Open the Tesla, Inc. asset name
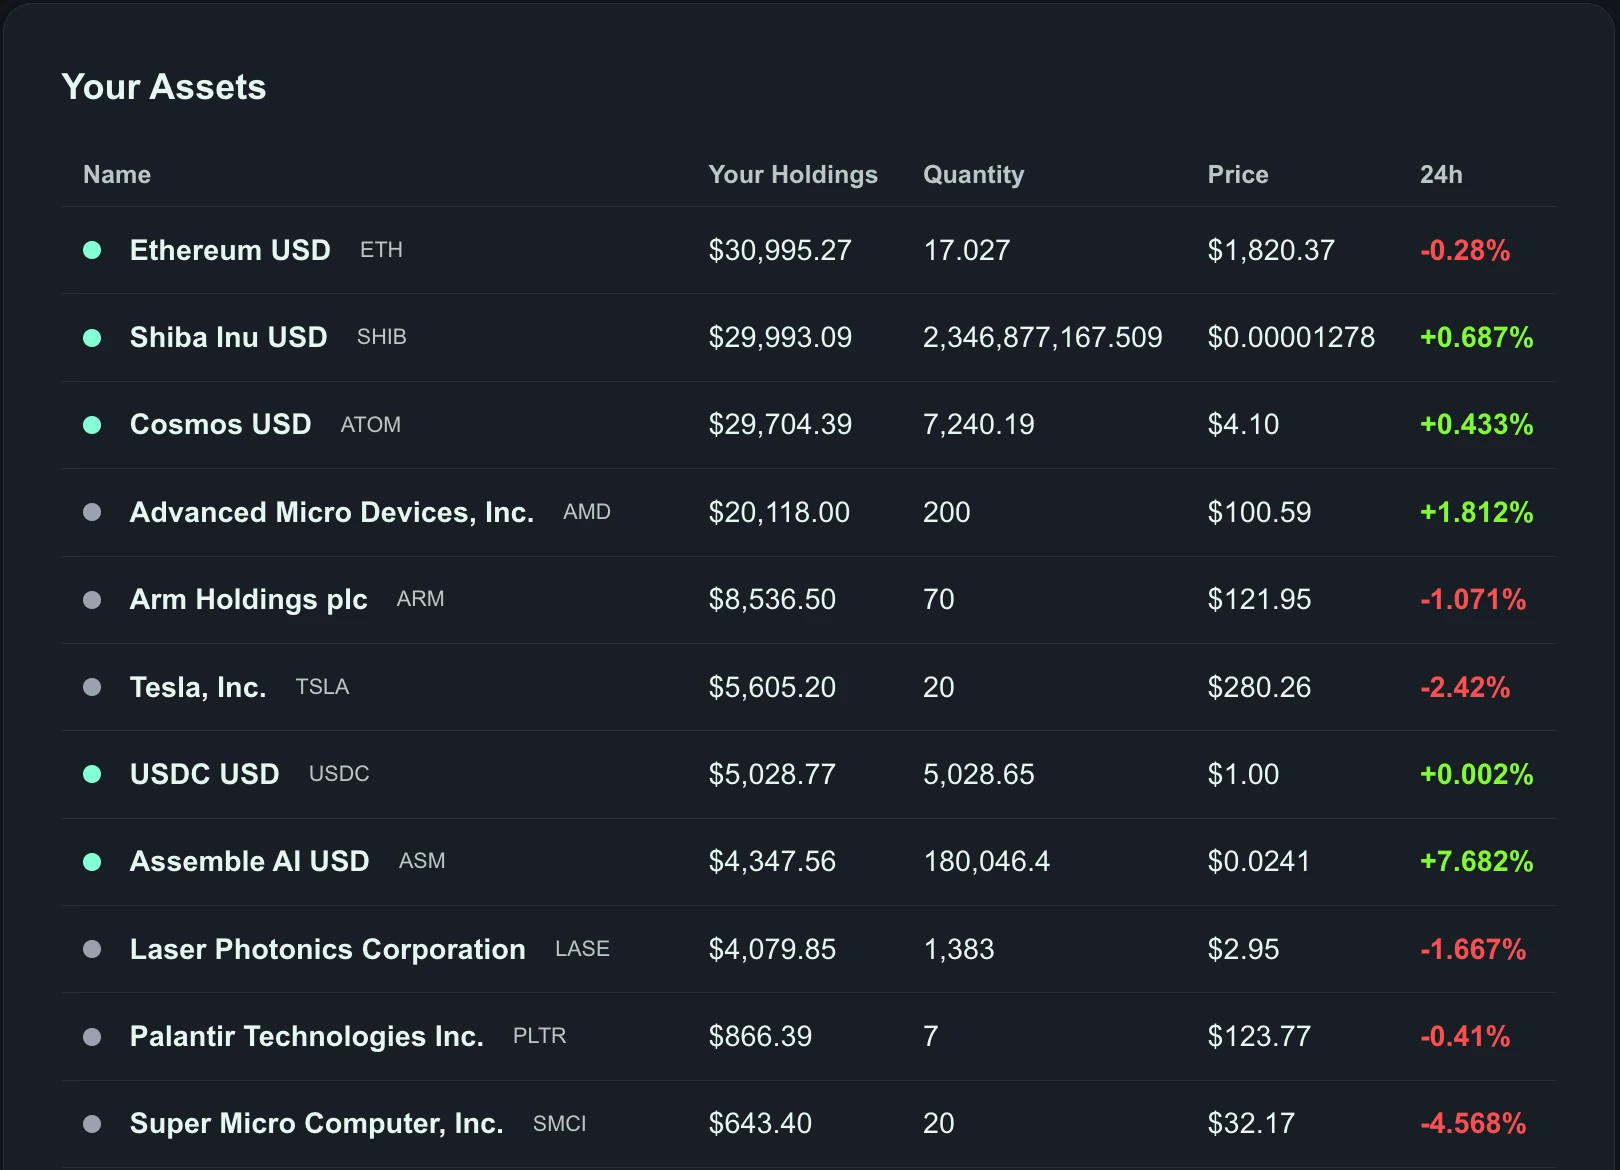This screenshot has height=1170, width=1620. coord(198,687)
